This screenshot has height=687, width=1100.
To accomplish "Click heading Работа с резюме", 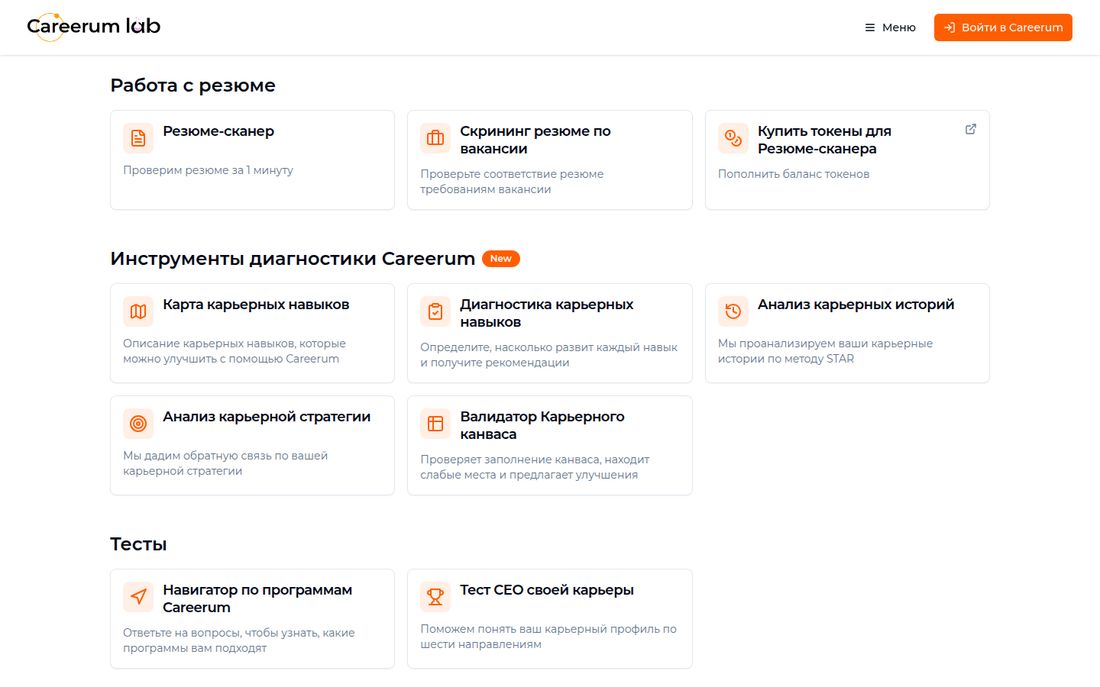I will click(193, 86).
